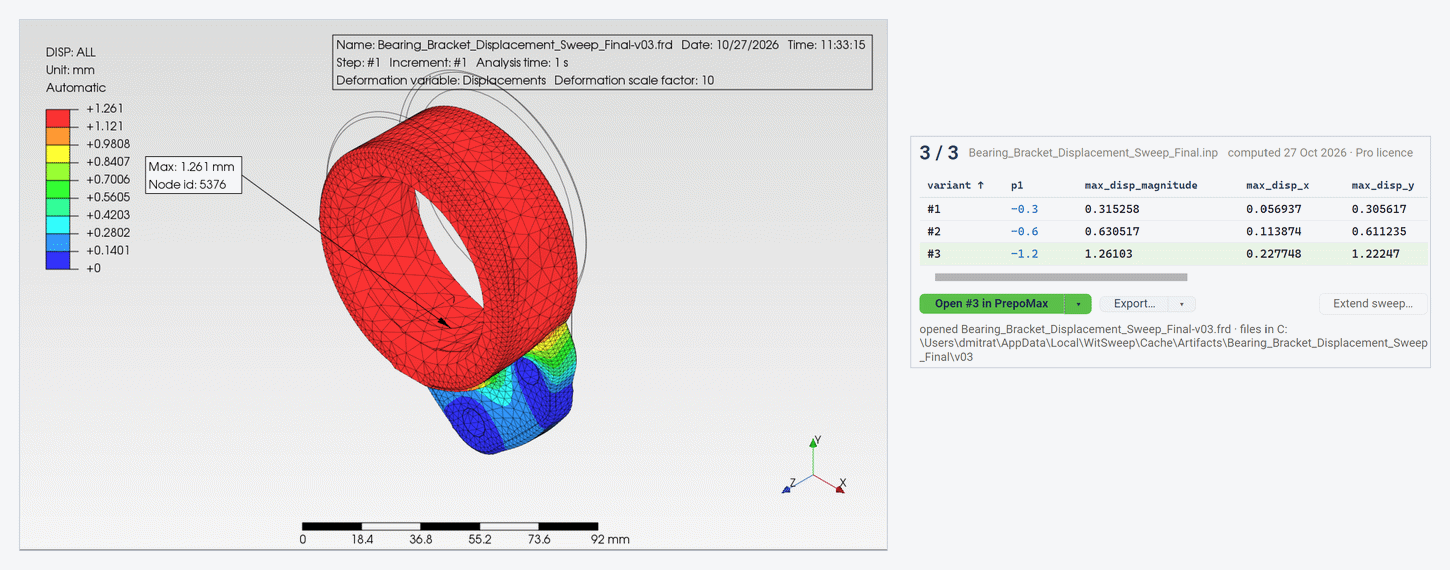Screen dimensions: 1450x570
Task: Click the +0 legend value
Action: 94,268
